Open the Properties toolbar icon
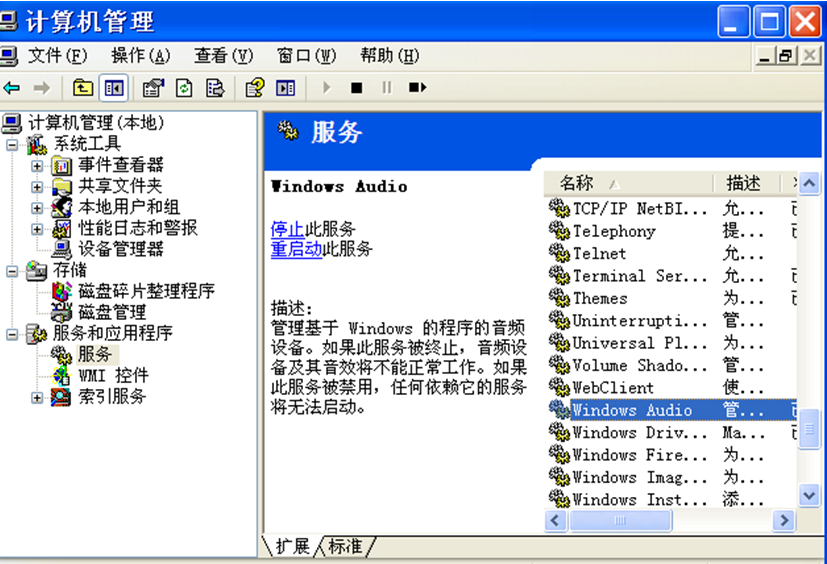The width and height of the screenshot is (827, 564). click(x=152, y=88)
